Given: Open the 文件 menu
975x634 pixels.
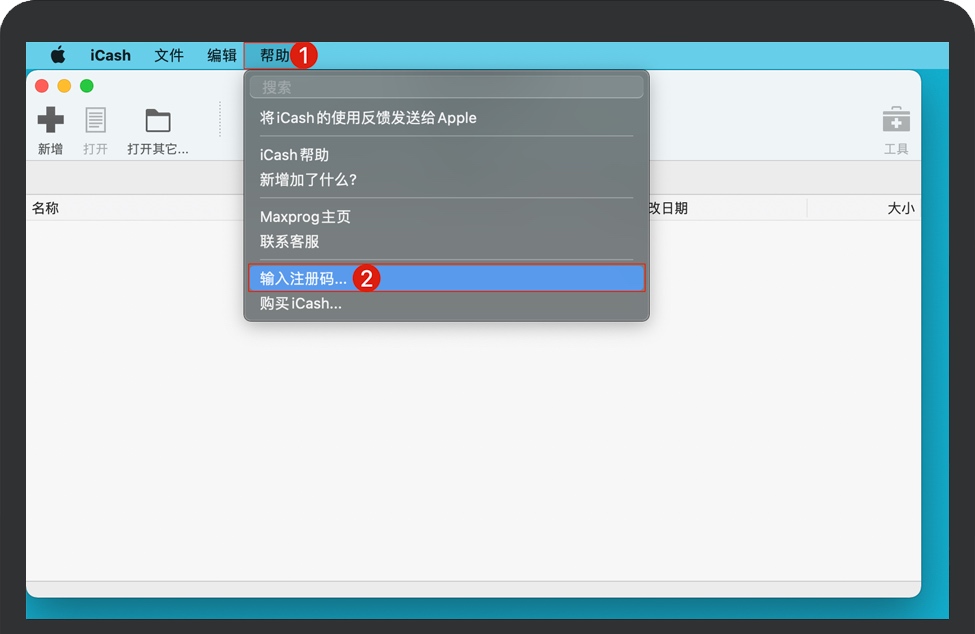Looking at the screenshot, I should coord(169,55).
